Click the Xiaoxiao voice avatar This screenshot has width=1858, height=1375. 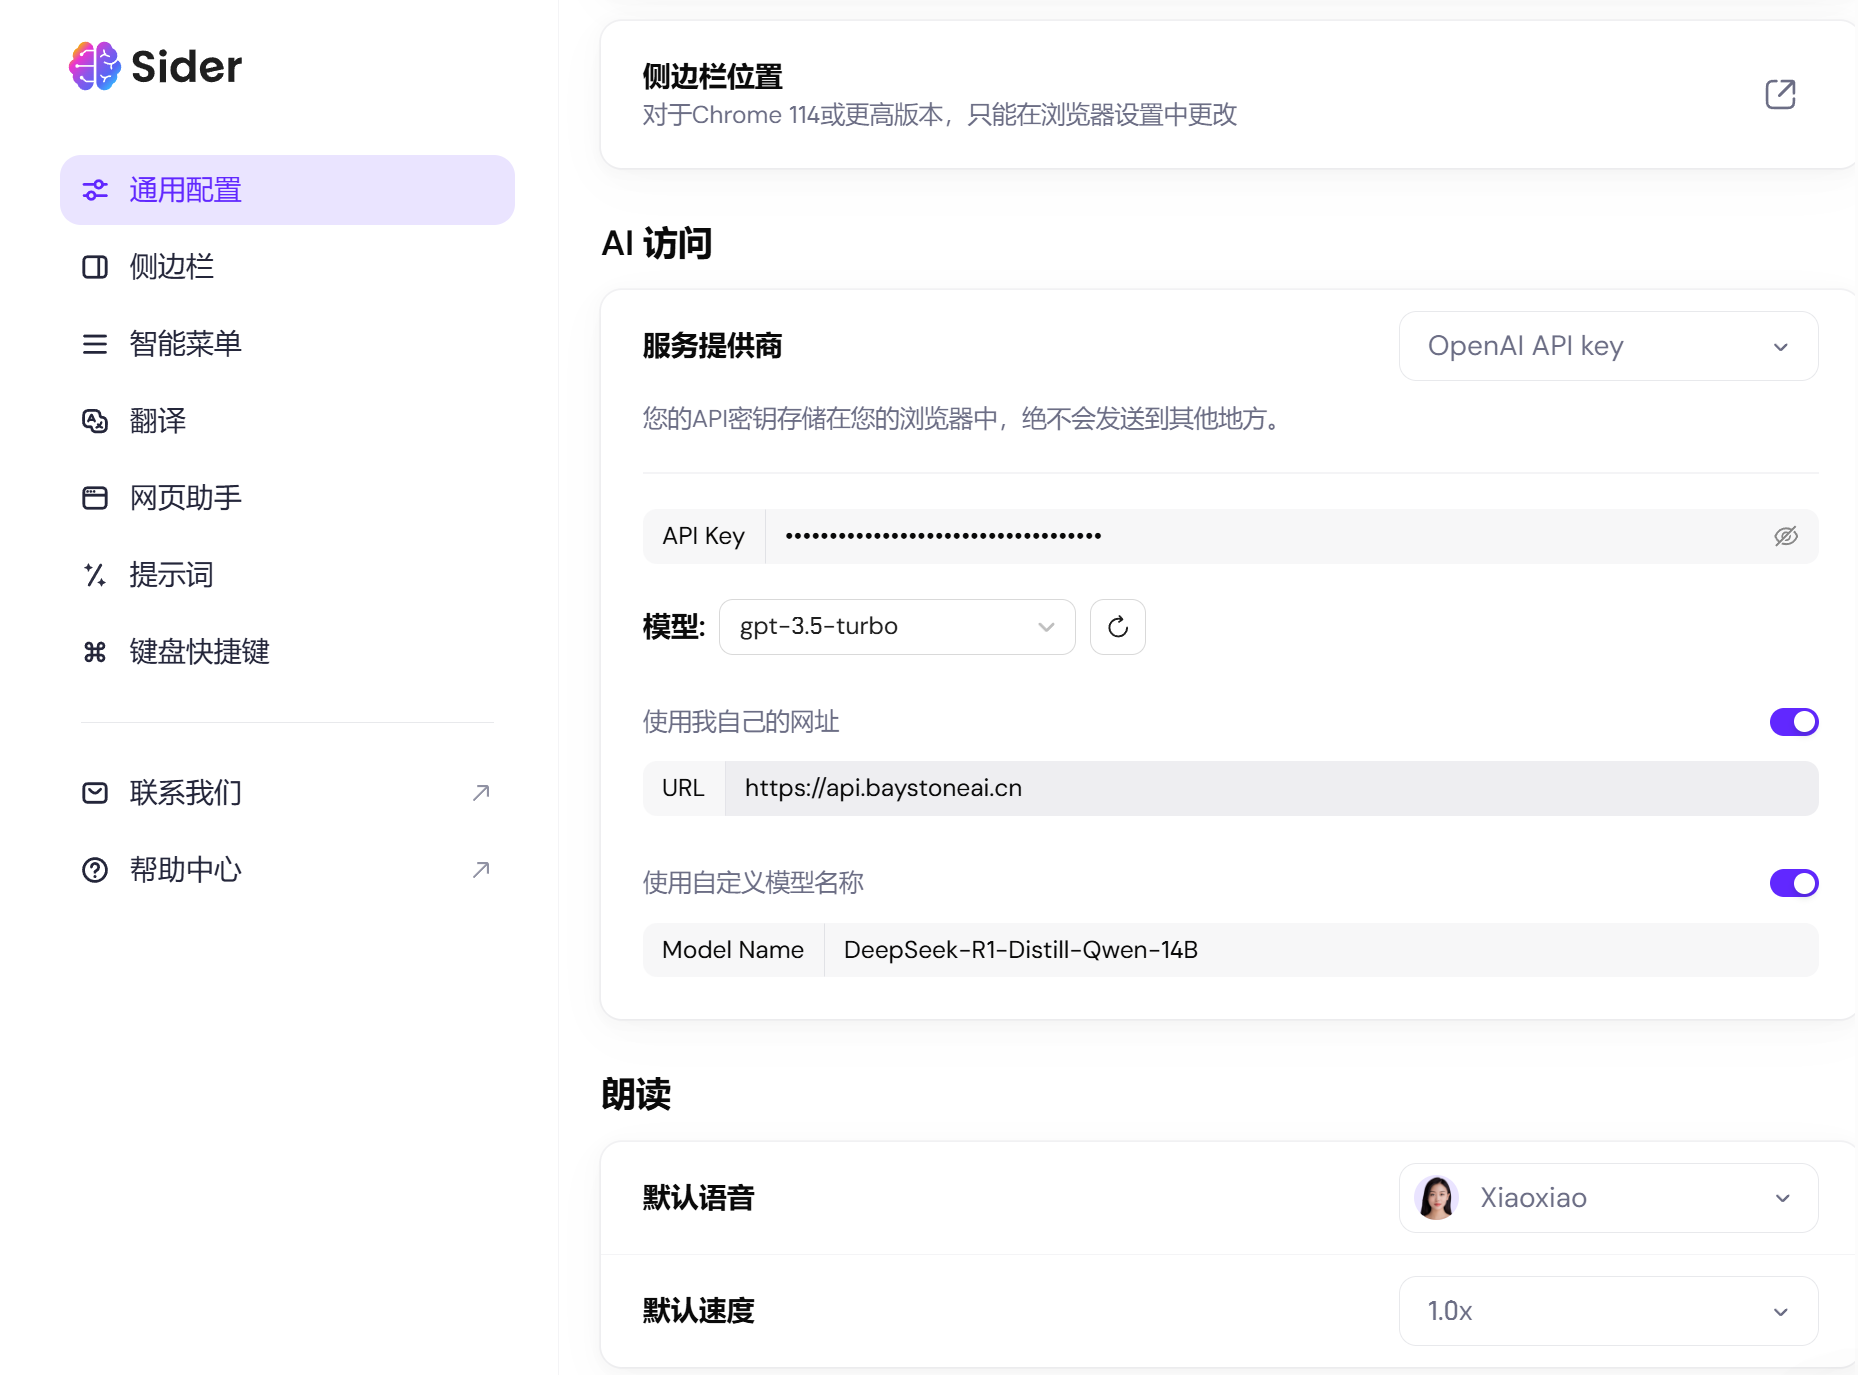coord(1437,1198)
